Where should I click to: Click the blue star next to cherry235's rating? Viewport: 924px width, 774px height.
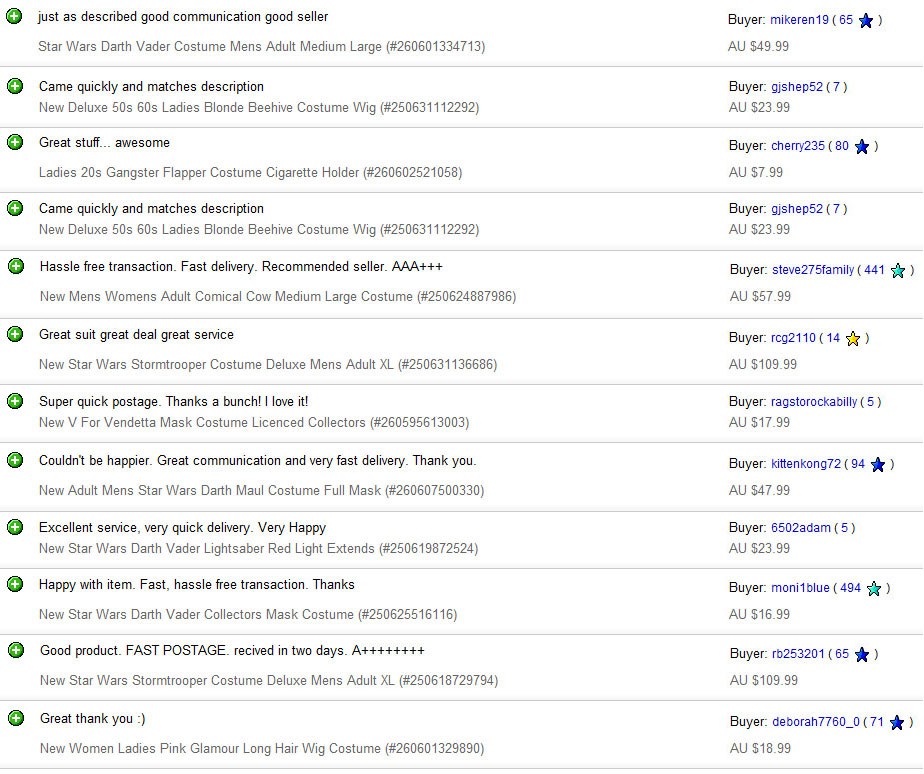click(x=862, y=147)
